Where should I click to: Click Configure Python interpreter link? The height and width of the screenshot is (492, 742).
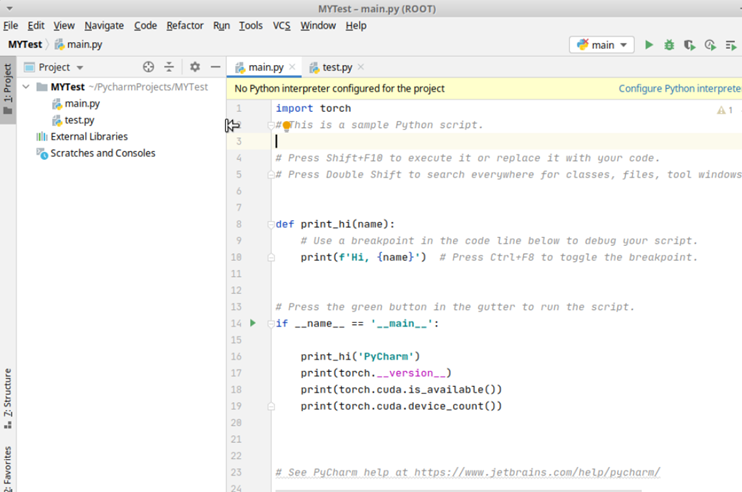[x=680, y=88]
